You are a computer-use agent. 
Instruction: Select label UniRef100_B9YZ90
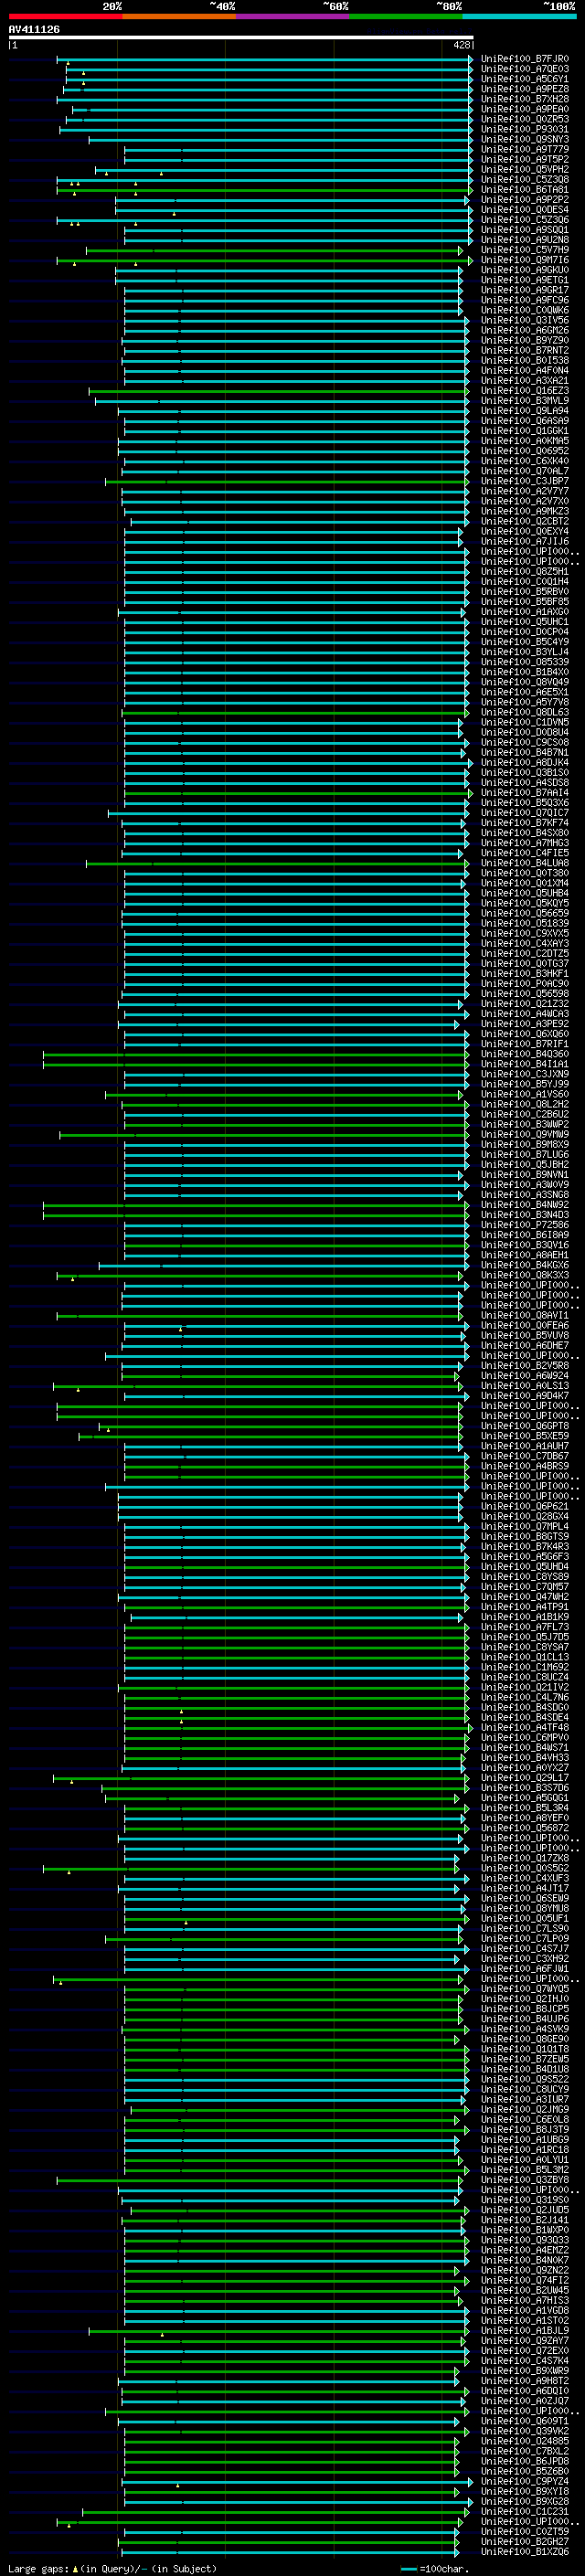coord(524,340)
